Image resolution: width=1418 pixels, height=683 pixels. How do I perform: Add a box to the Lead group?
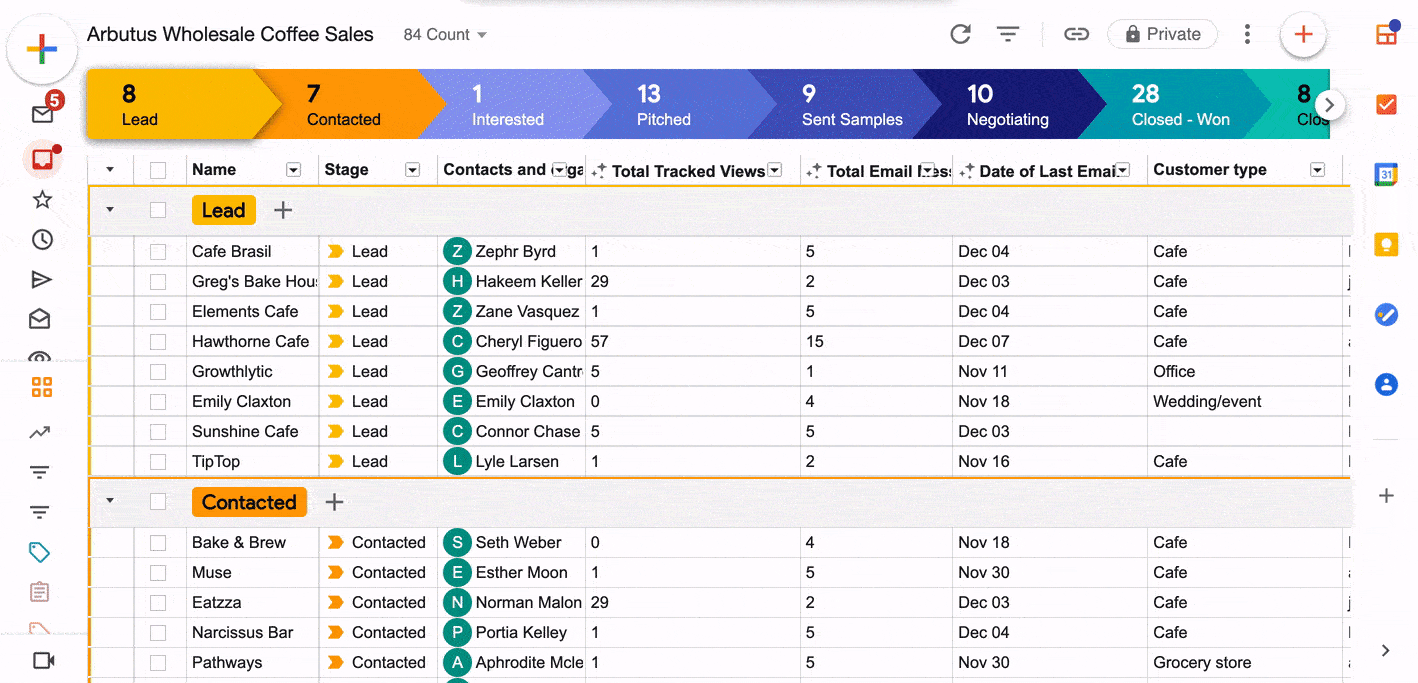point(283,210)
